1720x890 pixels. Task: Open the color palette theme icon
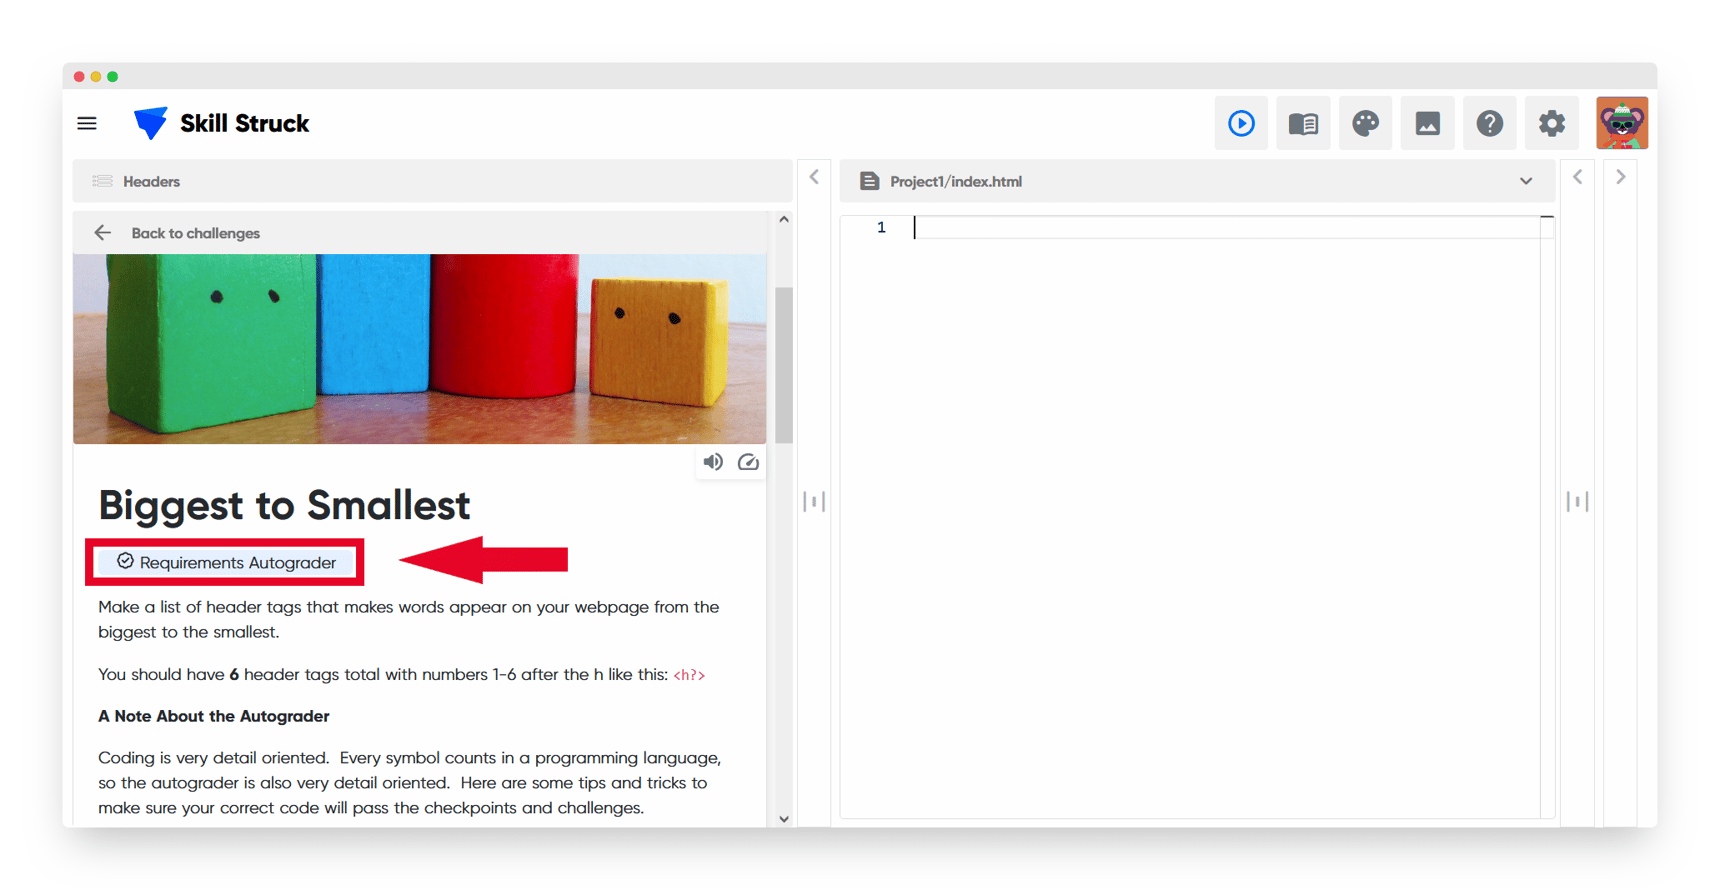pyautogui.click(x=1365, y=123)
